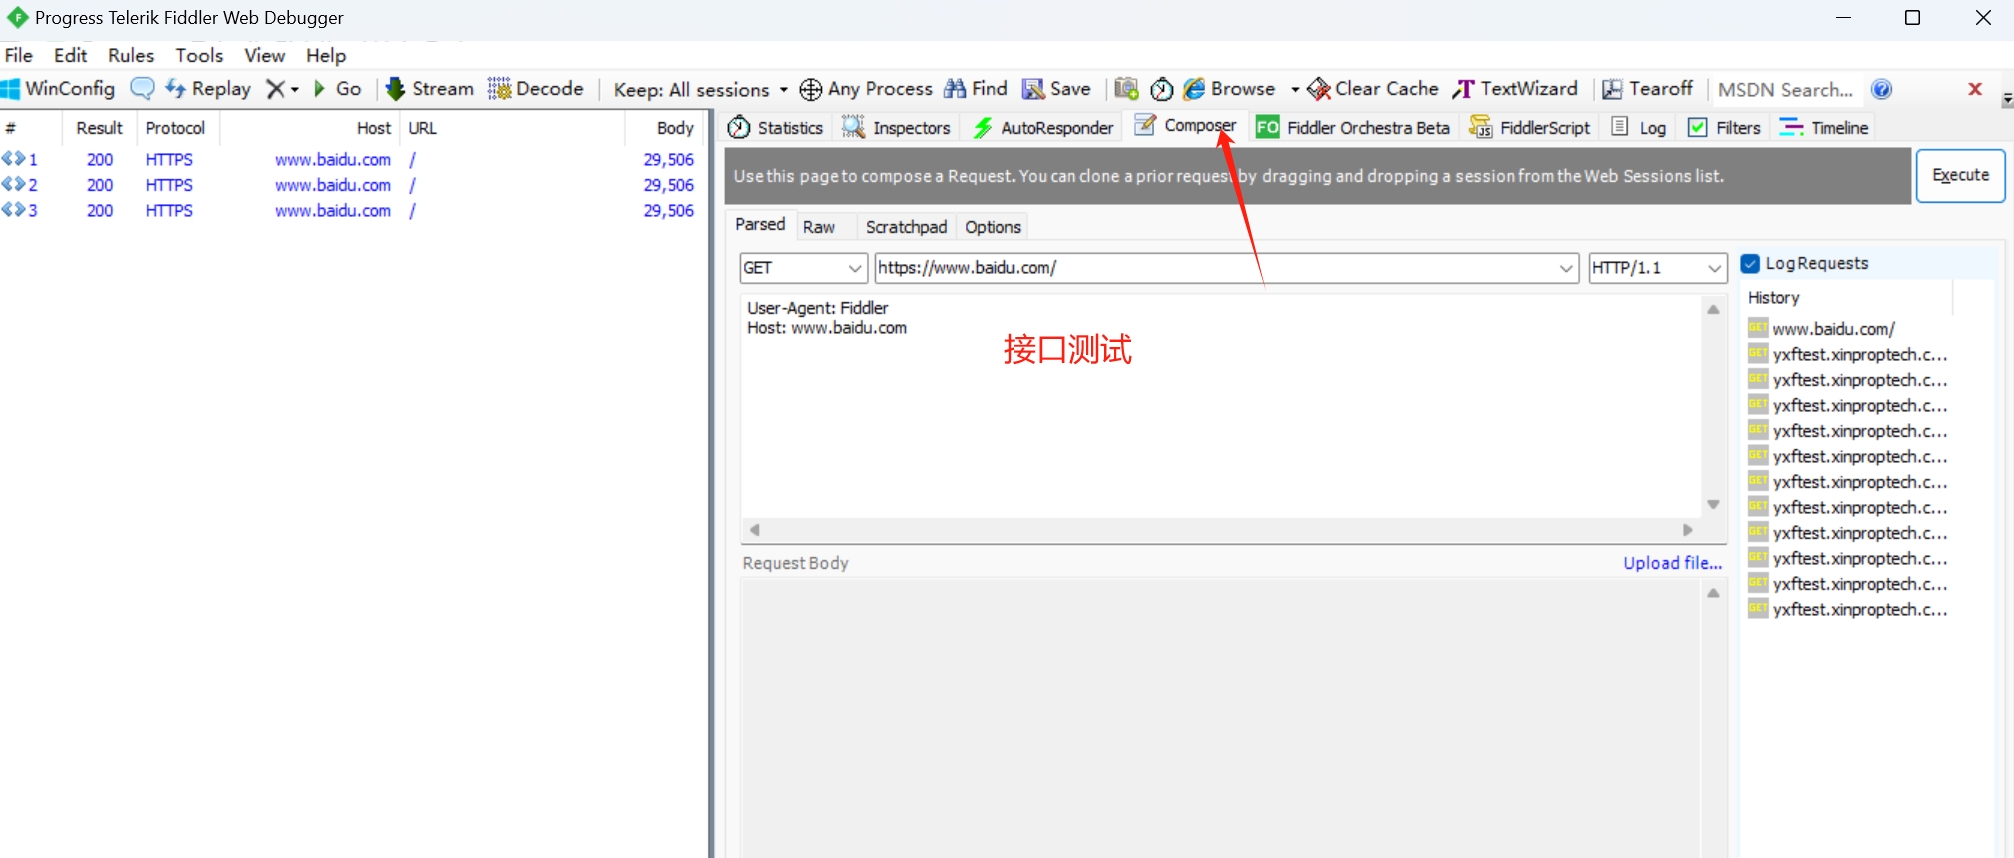The height and width of the screenshot is (858, 2014).
Task: Click the Remove sessions X icon
Action: pyautogui.click(x=275, y=89)
